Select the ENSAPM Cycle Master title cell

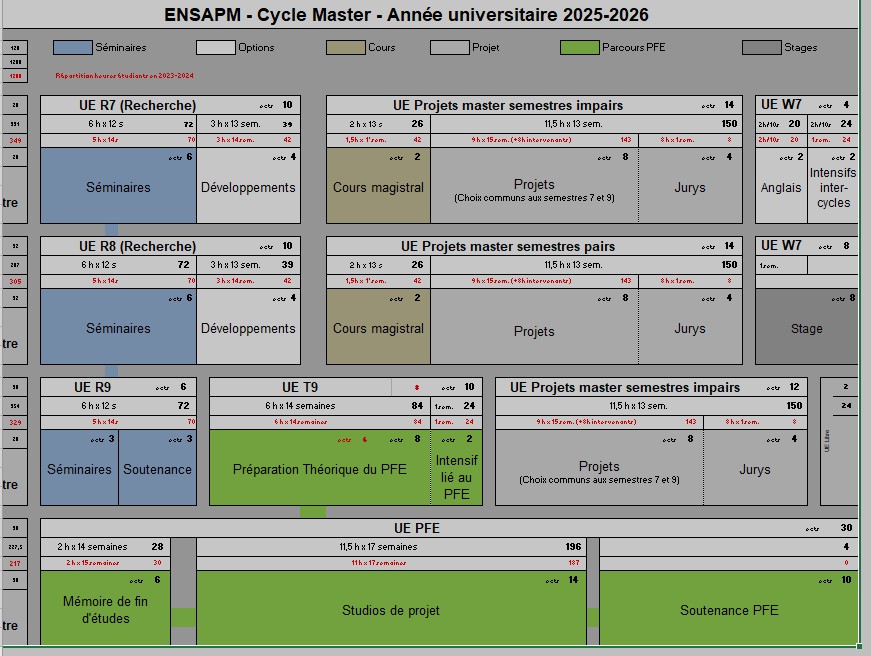click(406, 15)
